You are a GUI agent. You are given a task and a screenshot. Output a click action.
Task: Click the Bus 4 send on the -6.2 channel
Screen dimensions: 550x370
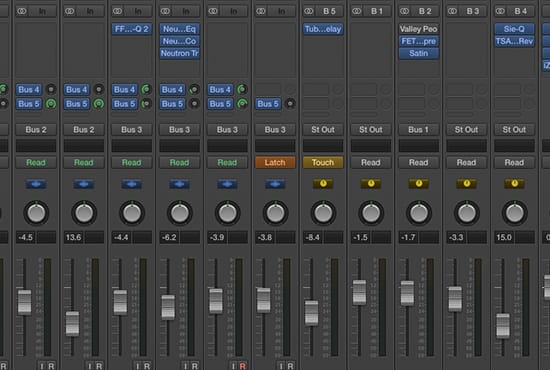coord(173,89)
